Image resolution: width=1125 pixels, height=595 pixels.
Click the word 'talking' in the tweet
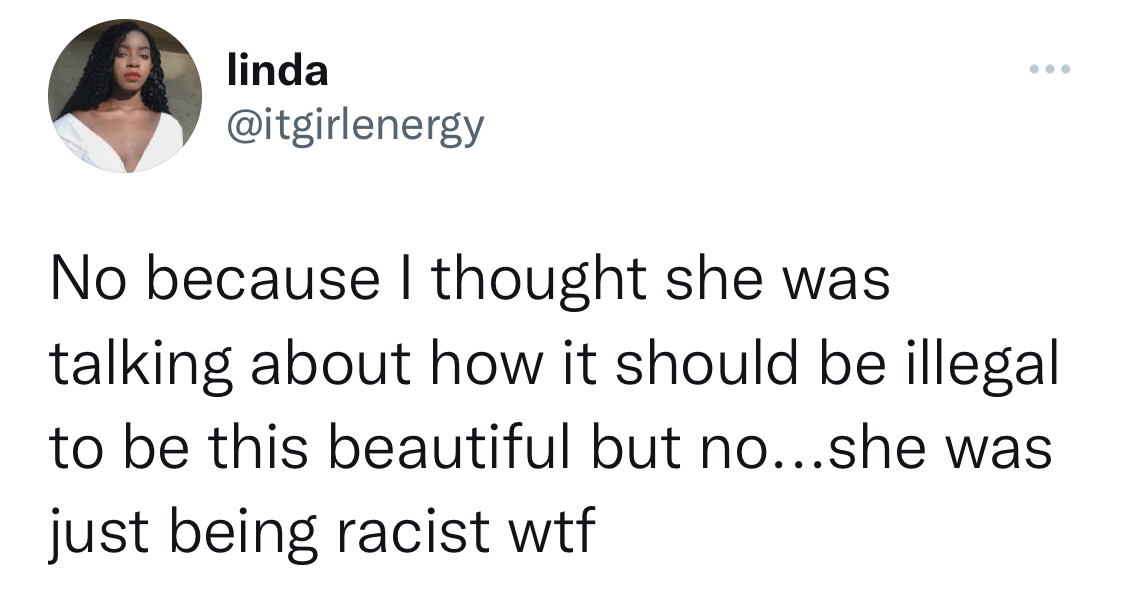coord(141,365)
